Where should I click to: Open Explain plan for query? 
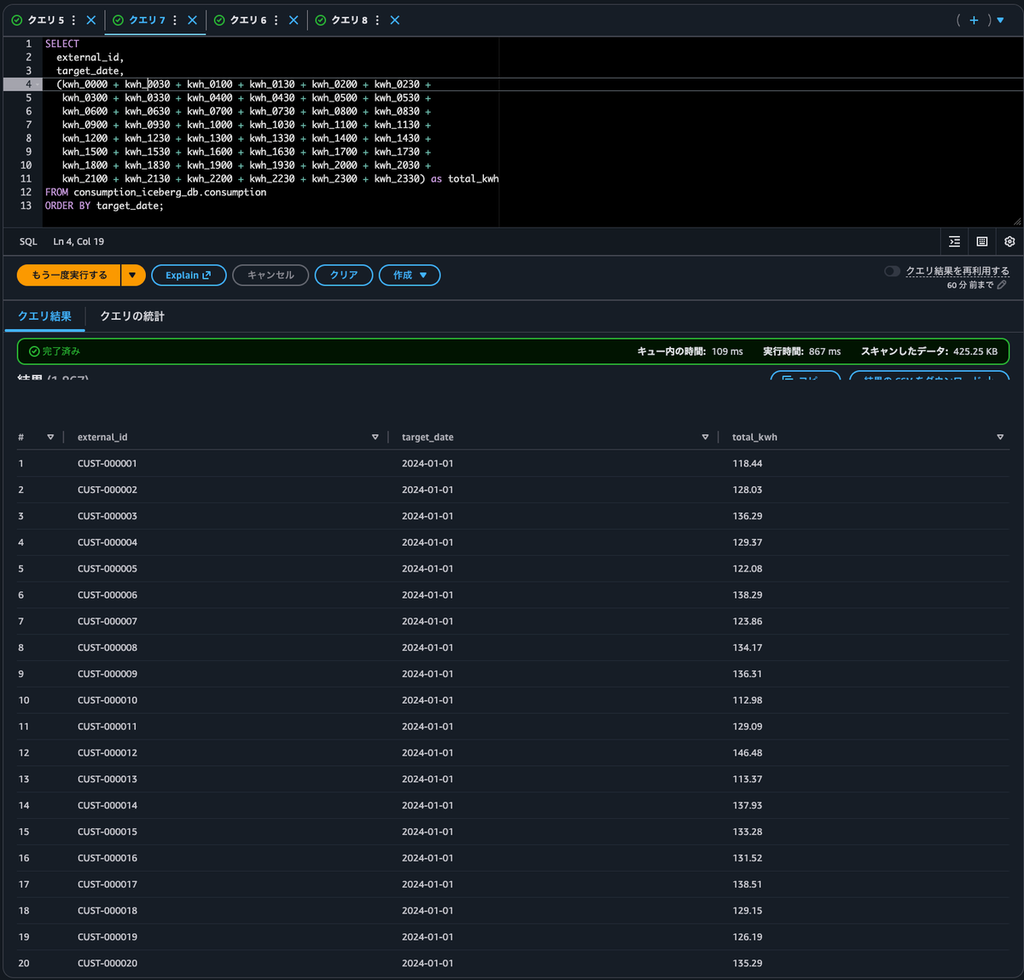pos(189,276)
